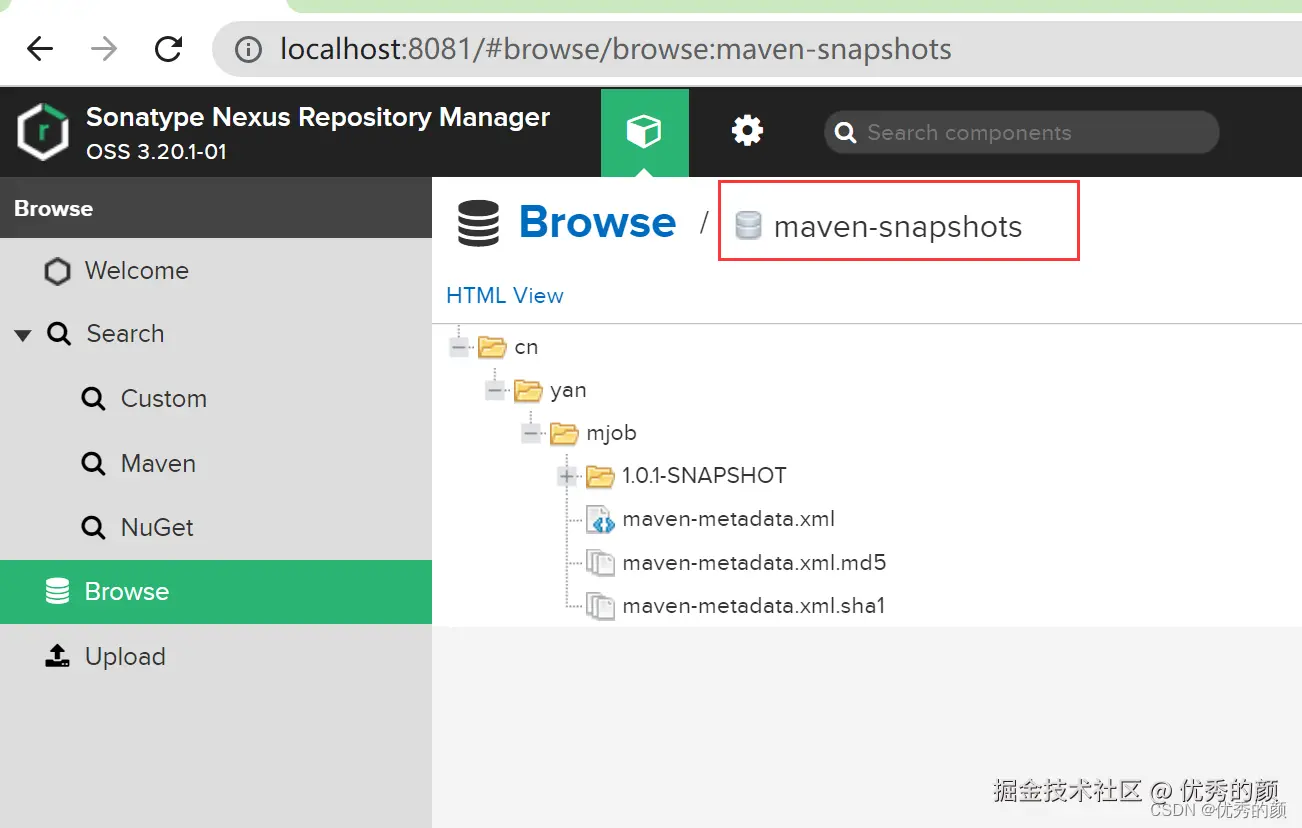Collapse the Search section in the sidebar
The image size is (1302, 828).
click(x=22, y=334)
